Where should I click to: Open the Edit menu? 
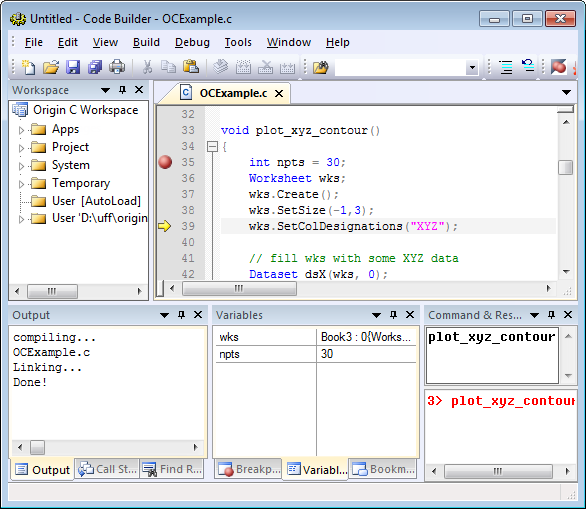(68, 42)
